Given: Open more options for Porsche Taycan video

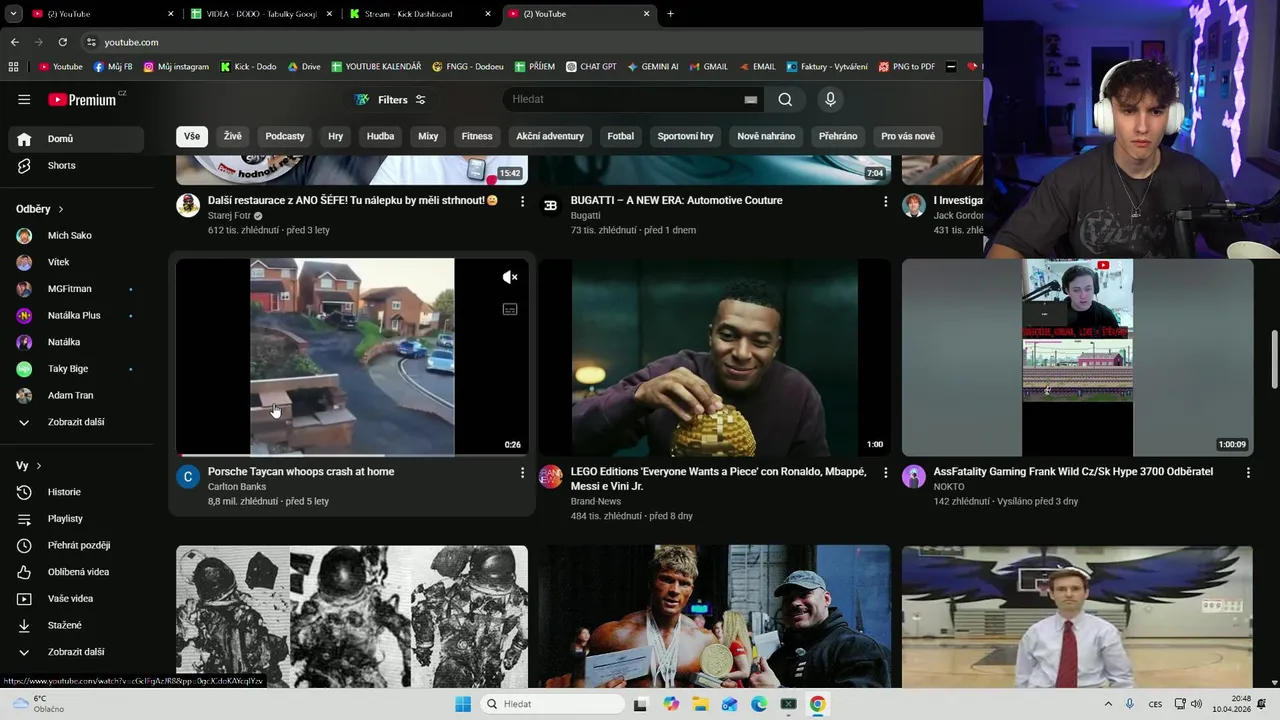Looking at the screenshot, I should [522, 472].
